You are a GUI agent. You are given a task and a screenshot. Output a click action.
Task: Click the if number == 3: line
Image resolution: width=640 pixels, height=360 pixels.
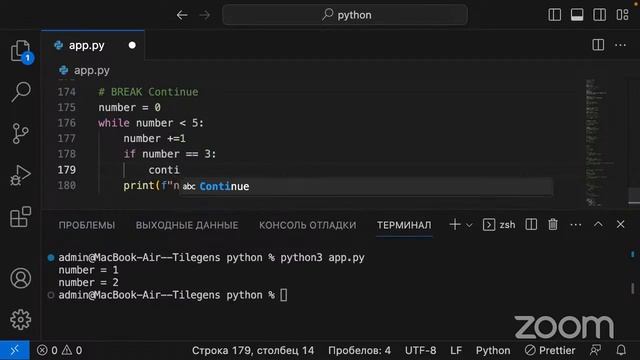point(170,154)
